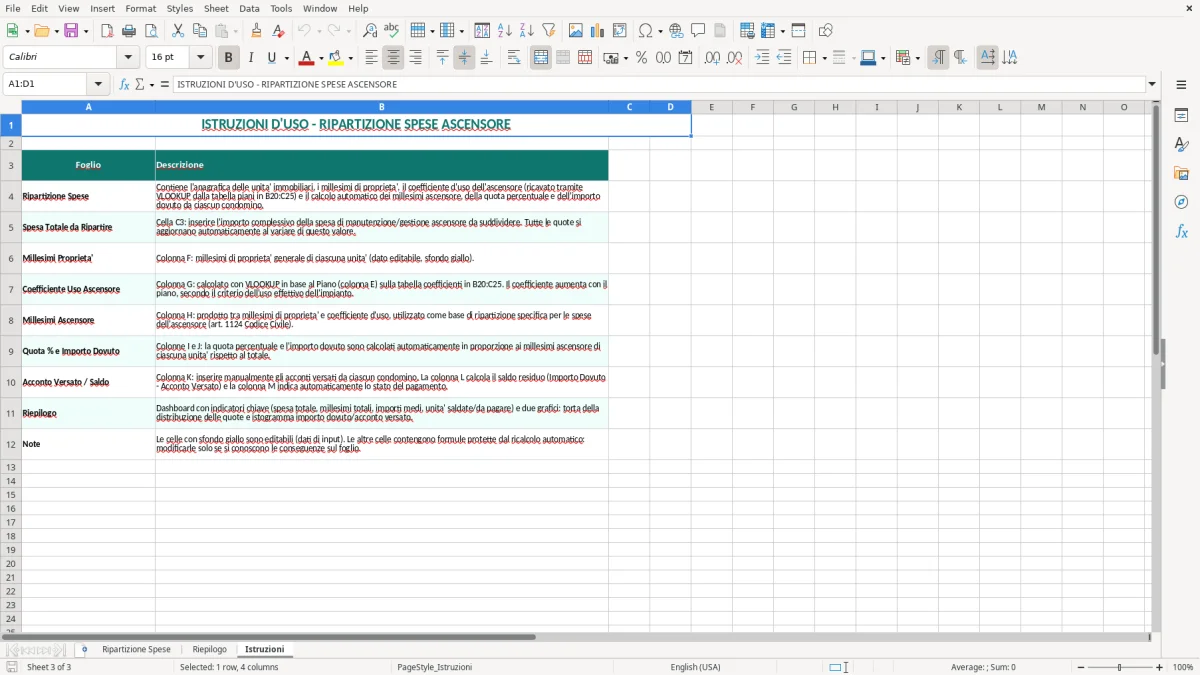Open the sidebar Navigator compass icon
The image size is (1200, 675).
1181,202
